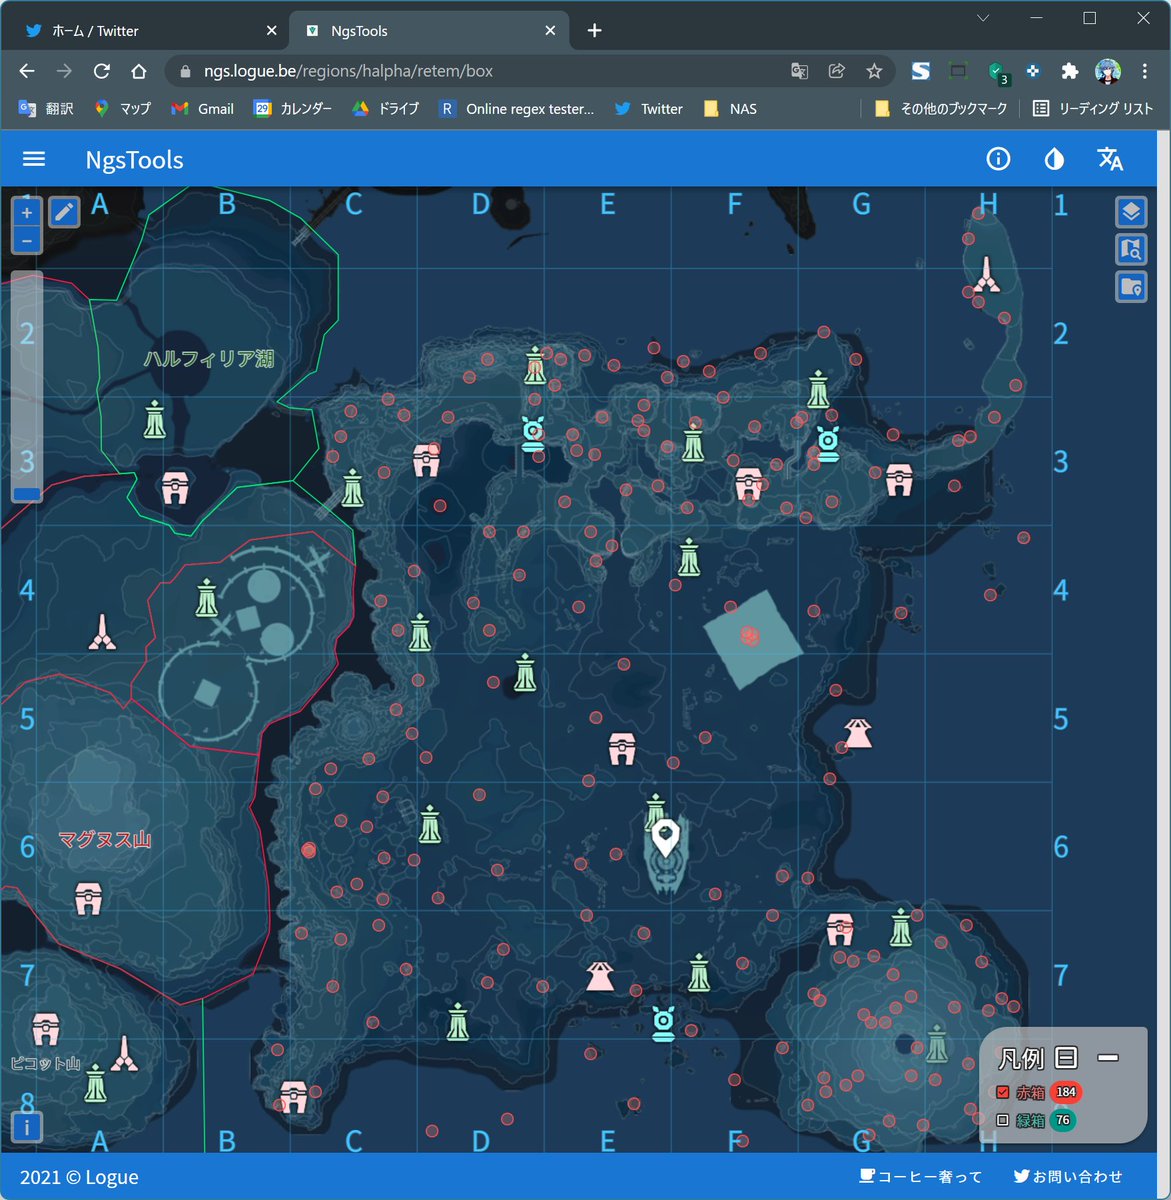
Task: Share this page via share icon
Action: click(837, 71)
